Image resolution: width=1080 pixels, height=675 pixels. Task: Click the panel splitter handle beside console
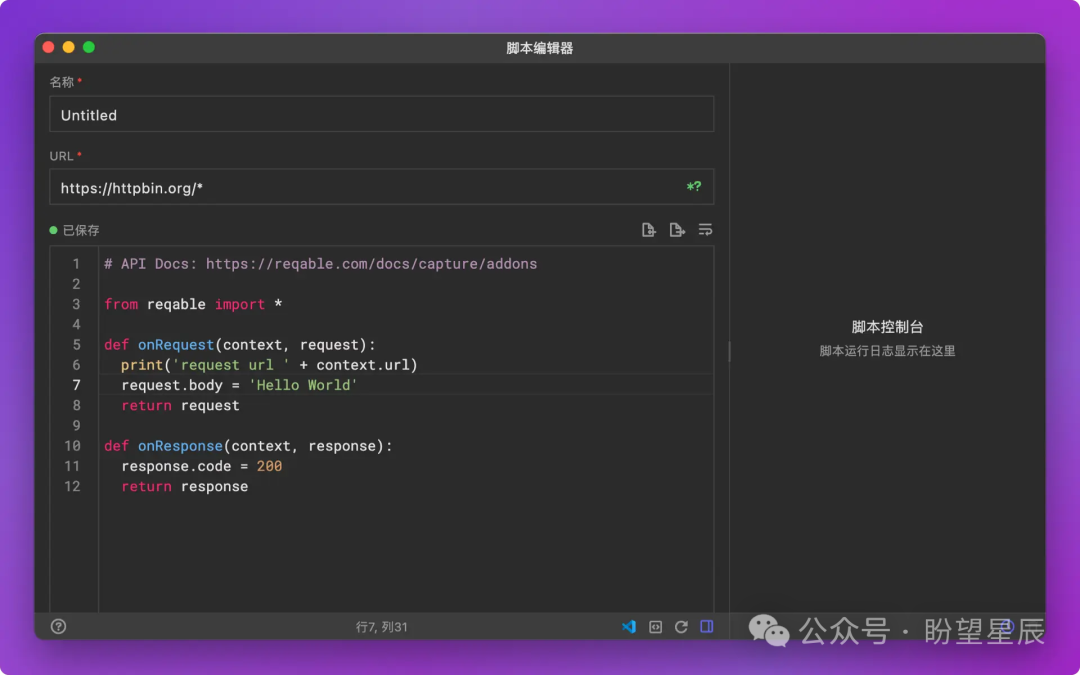[x=729, y=351]
